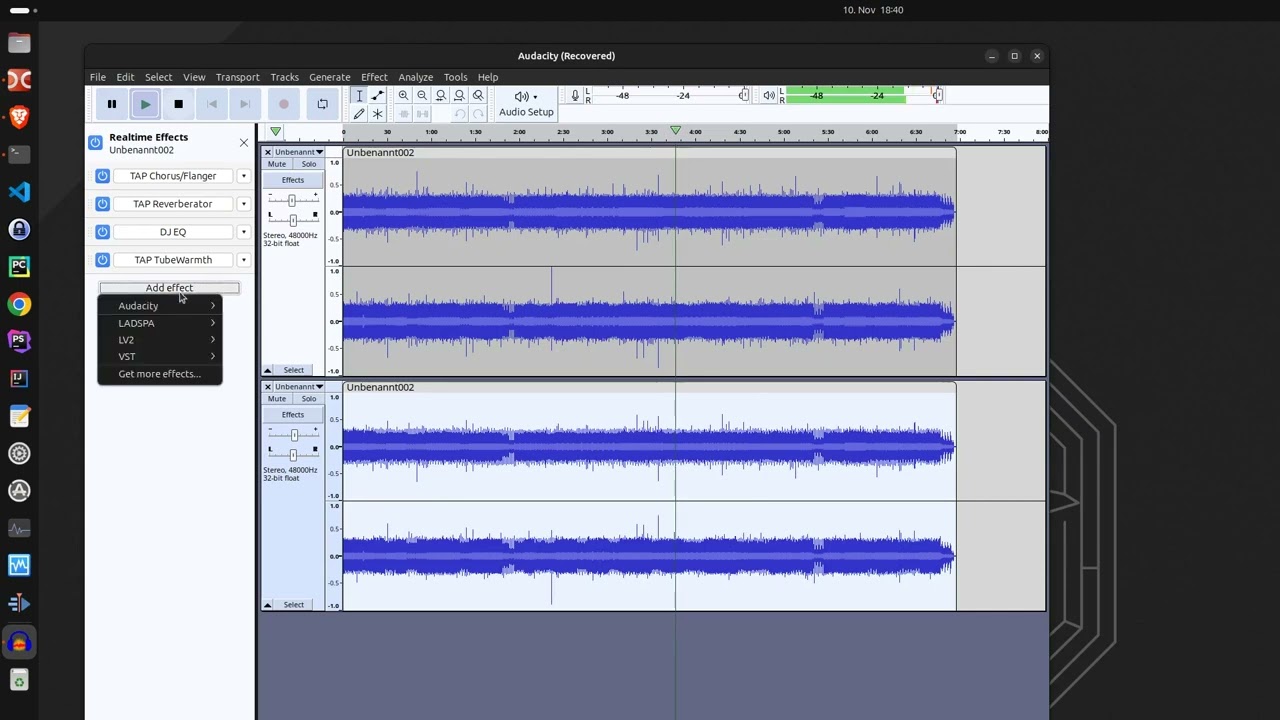Select the Selection tool (I-beam)
The width and height of the screenshot is (1280, 720).
(359, 96)
